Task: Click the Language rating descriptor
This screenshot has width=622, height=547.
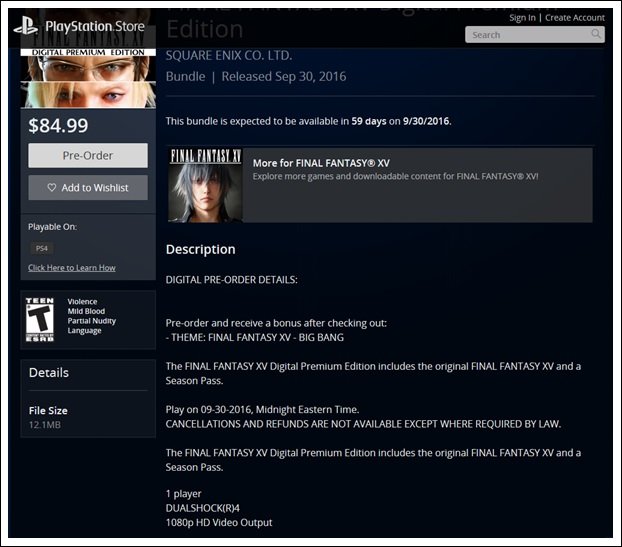Action: tap(84, 330)
